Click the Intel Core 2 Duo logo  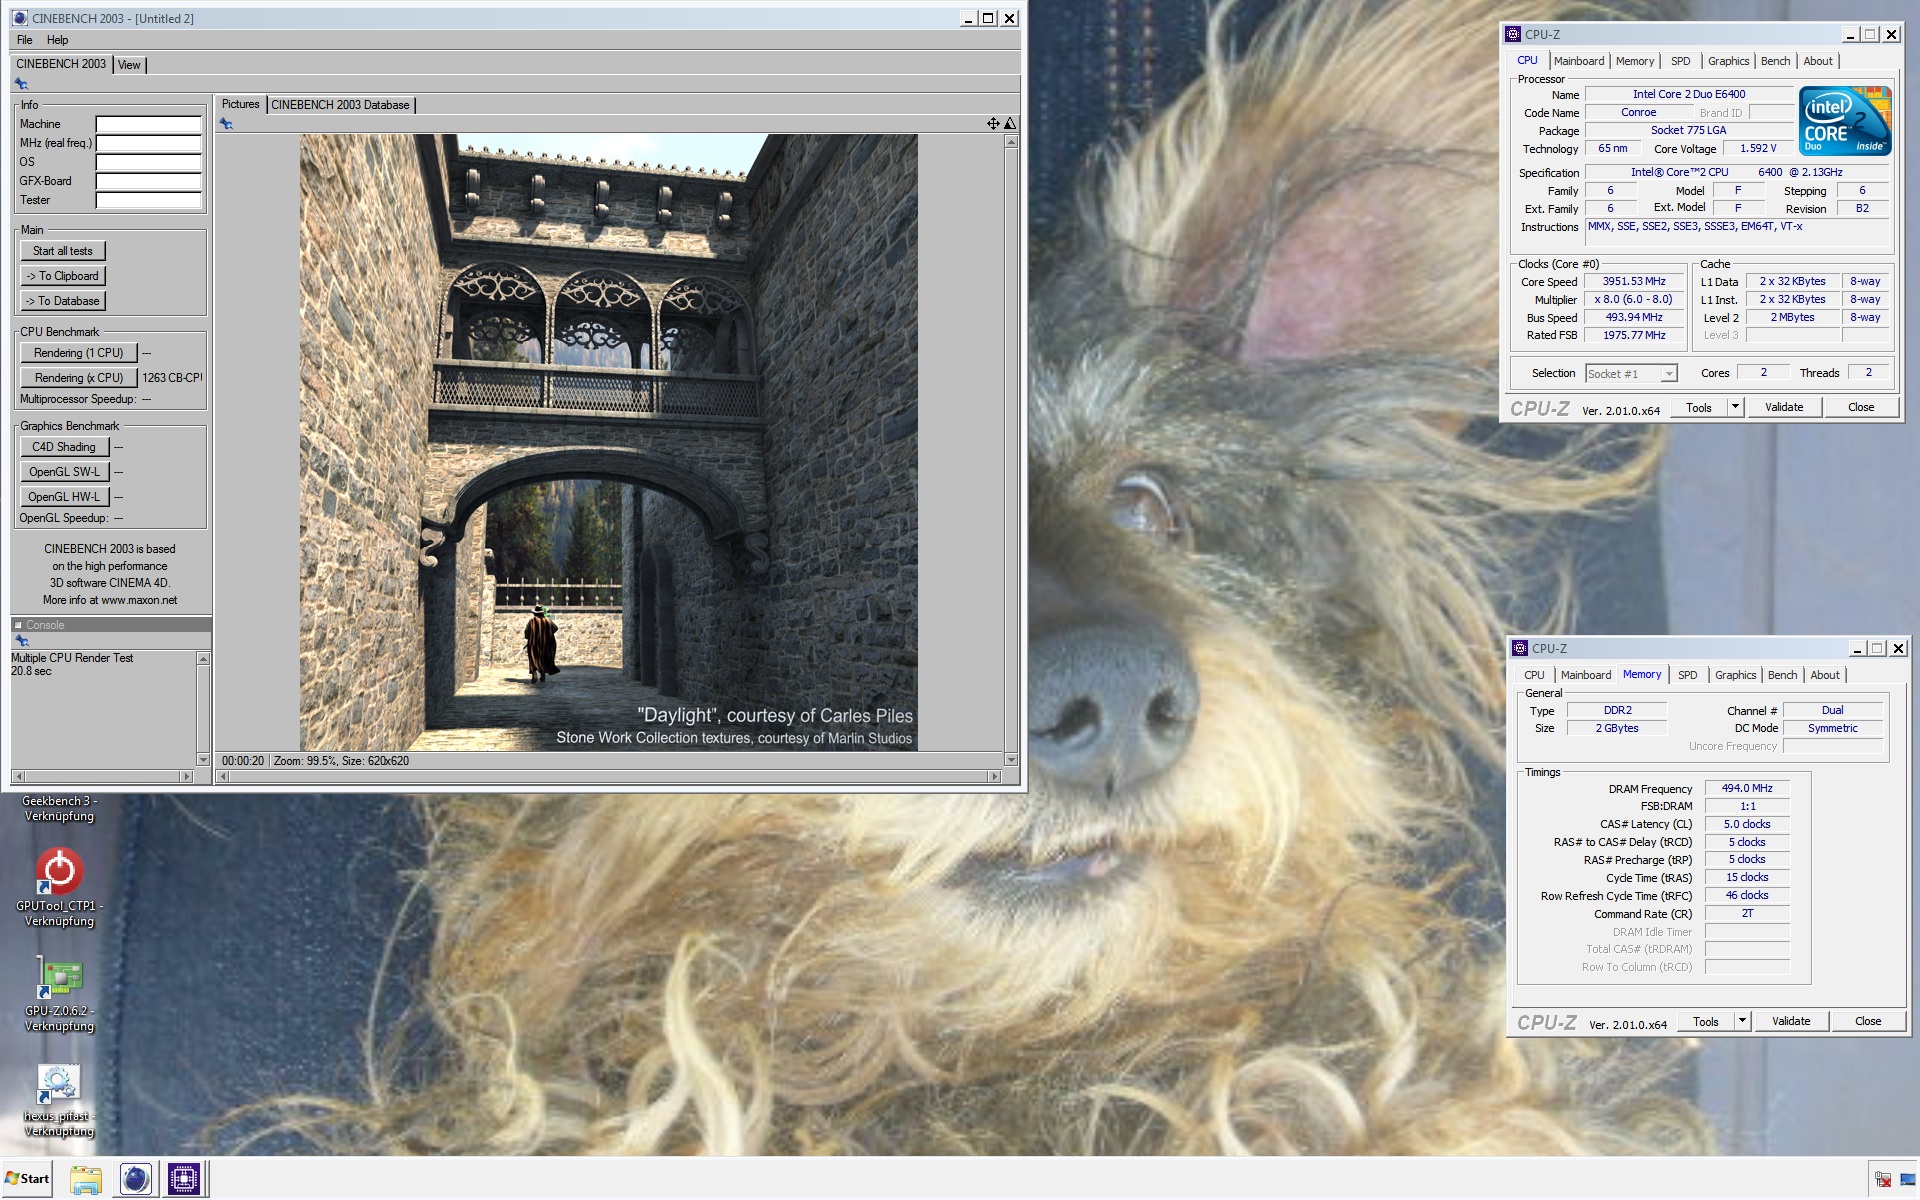pyautogui.click(x=1845, y=121)
